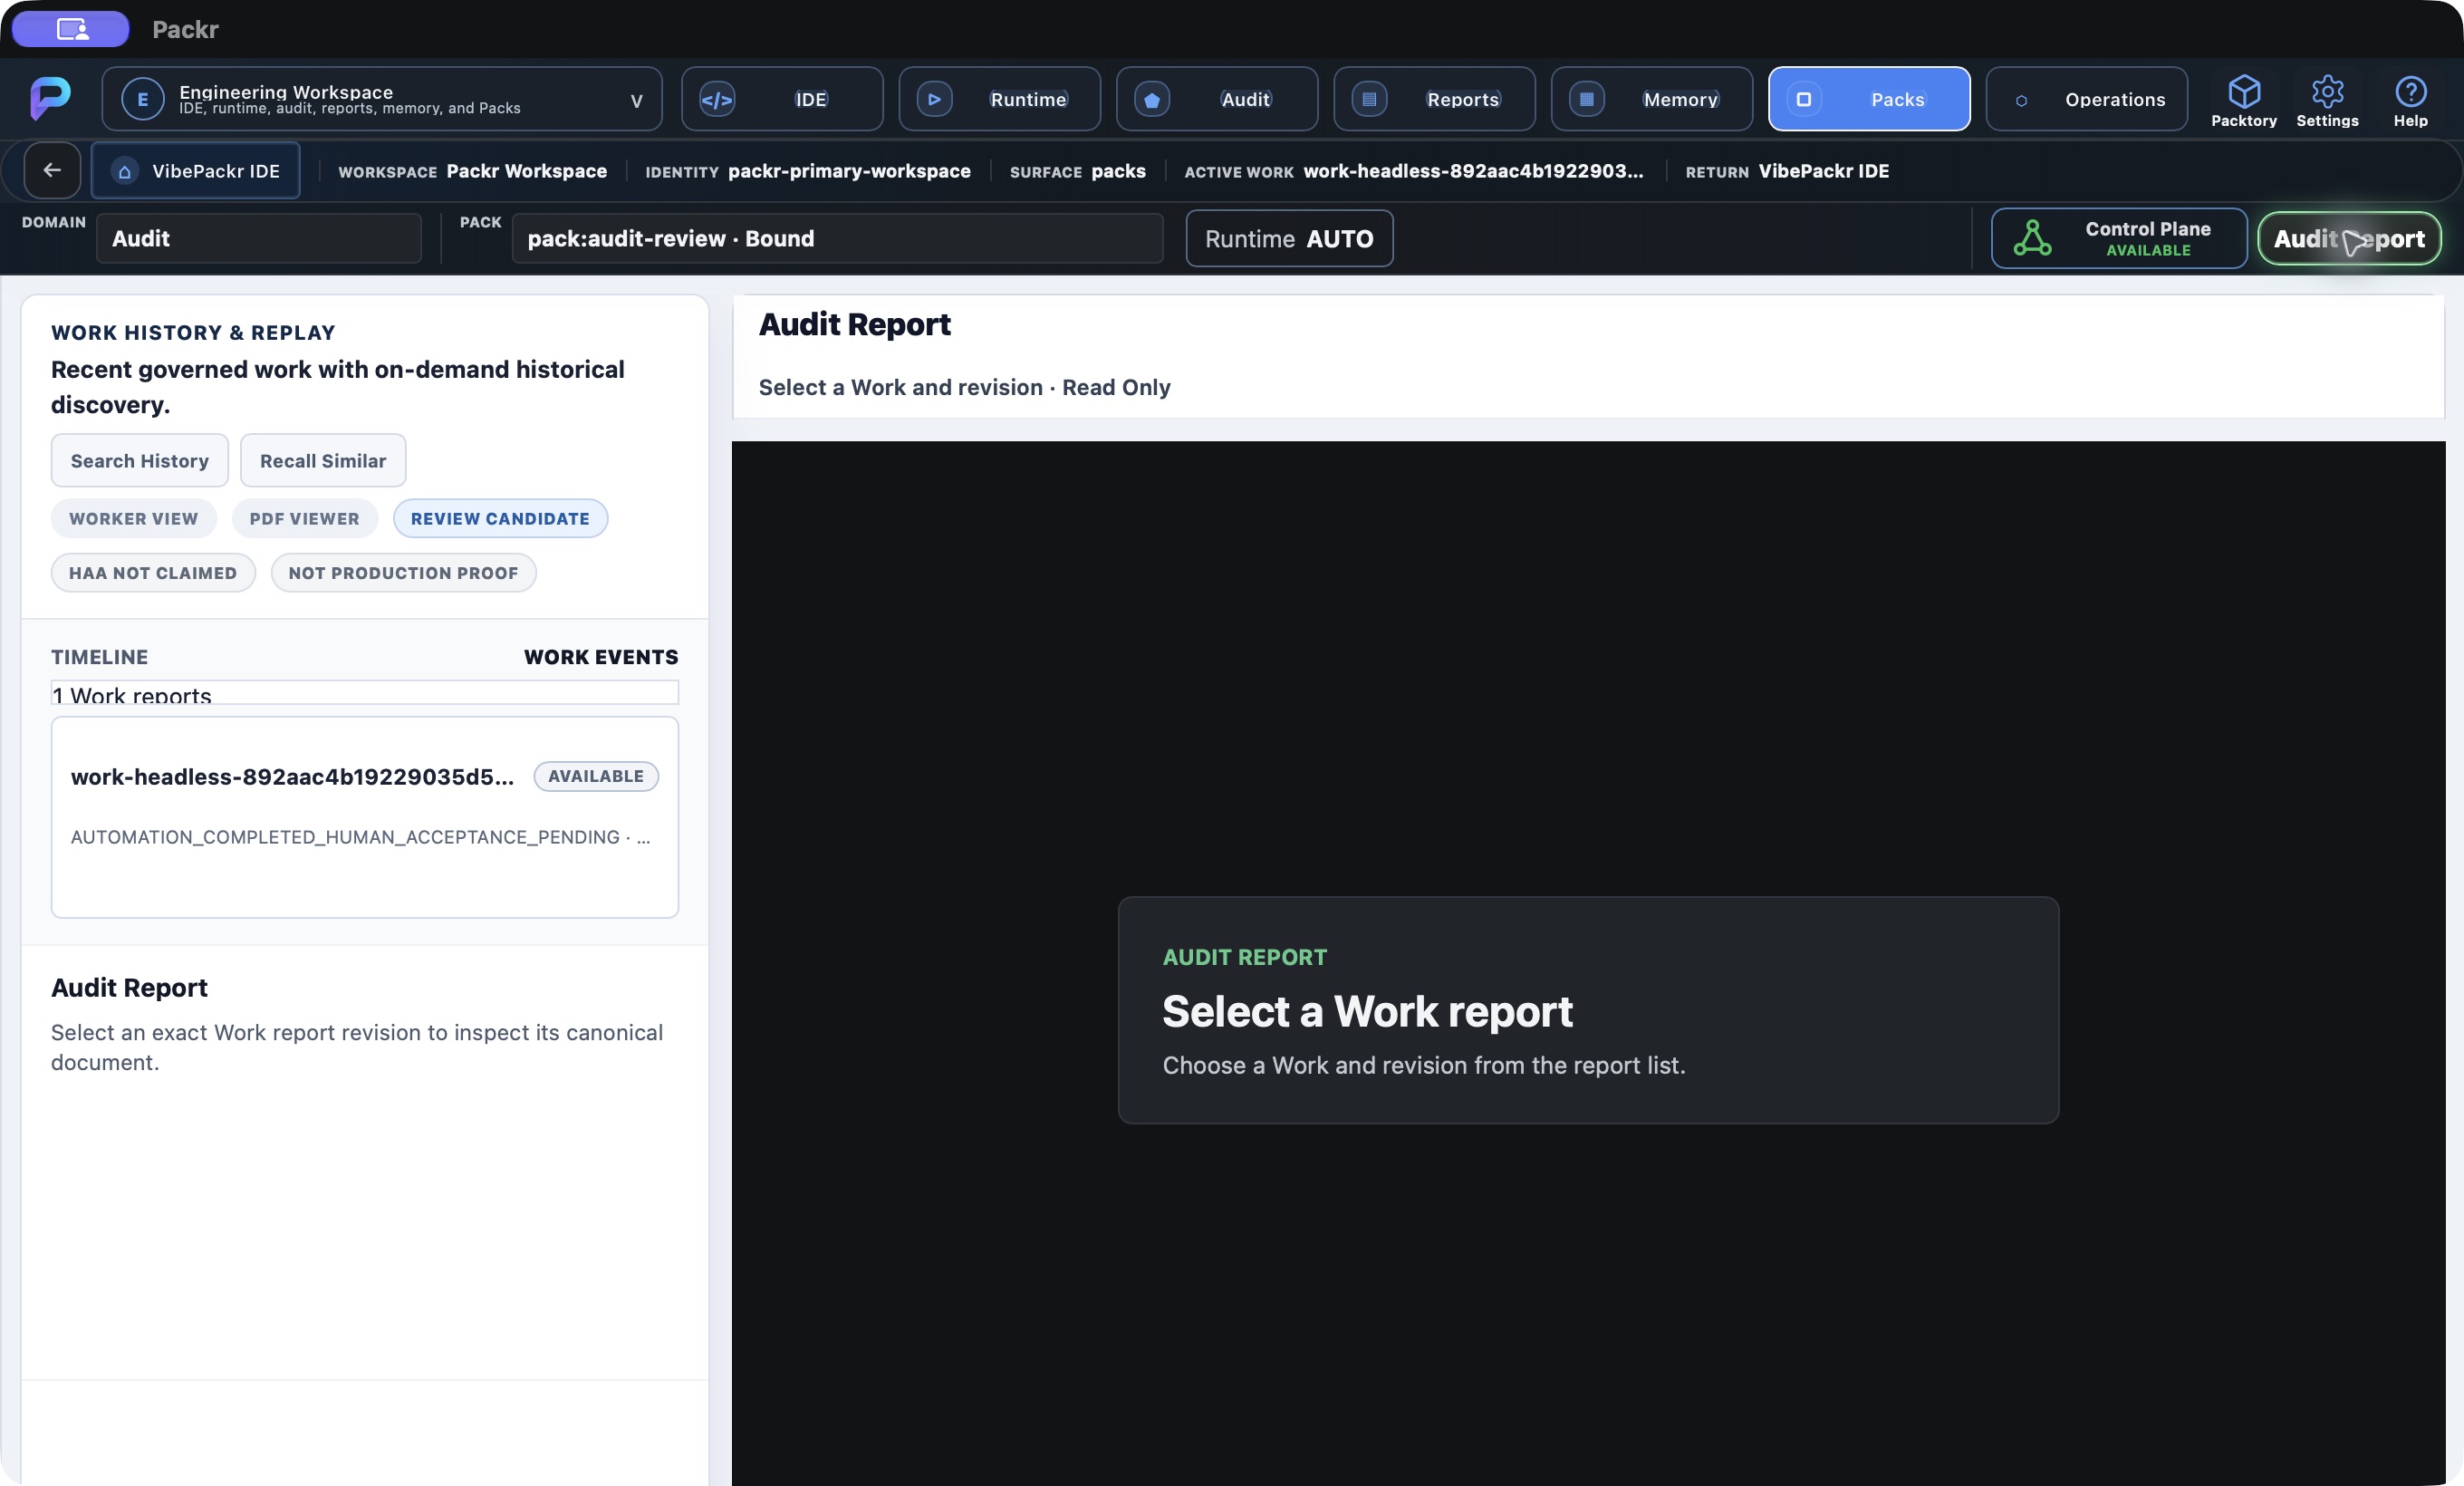Click the VibePackr IDE home icon
2464x1486 pixels.
(124, 171)
